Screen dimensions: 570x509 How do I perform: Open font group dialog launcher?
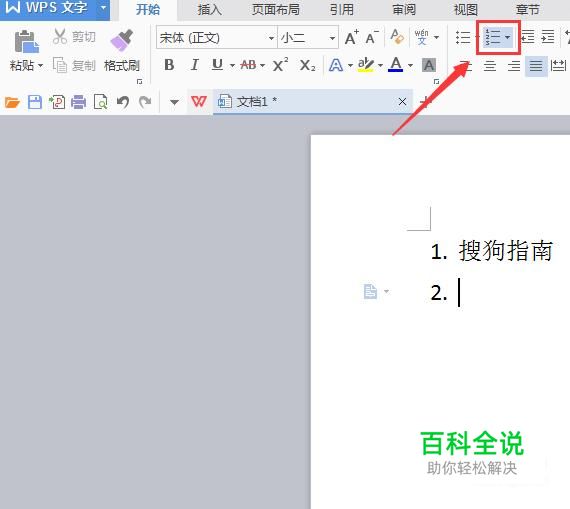436,81
